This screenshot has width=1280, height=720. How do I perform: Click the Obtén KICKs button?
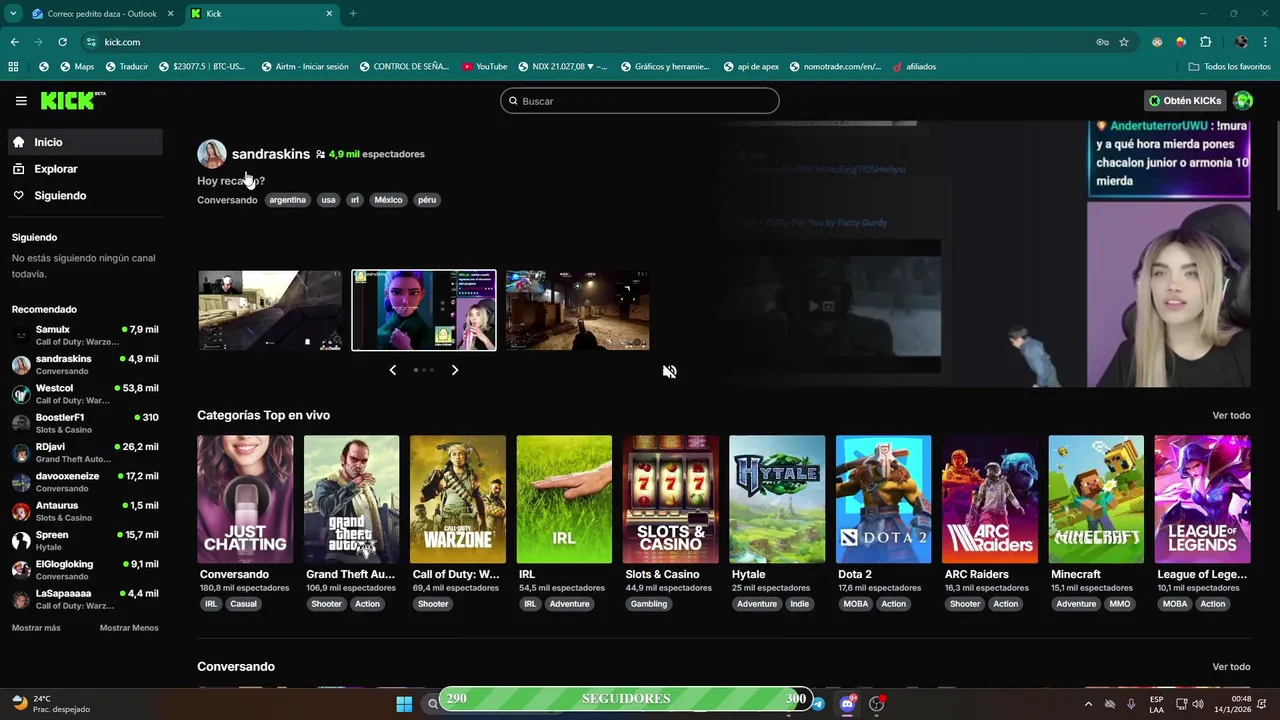click(x=1185, y=100)
